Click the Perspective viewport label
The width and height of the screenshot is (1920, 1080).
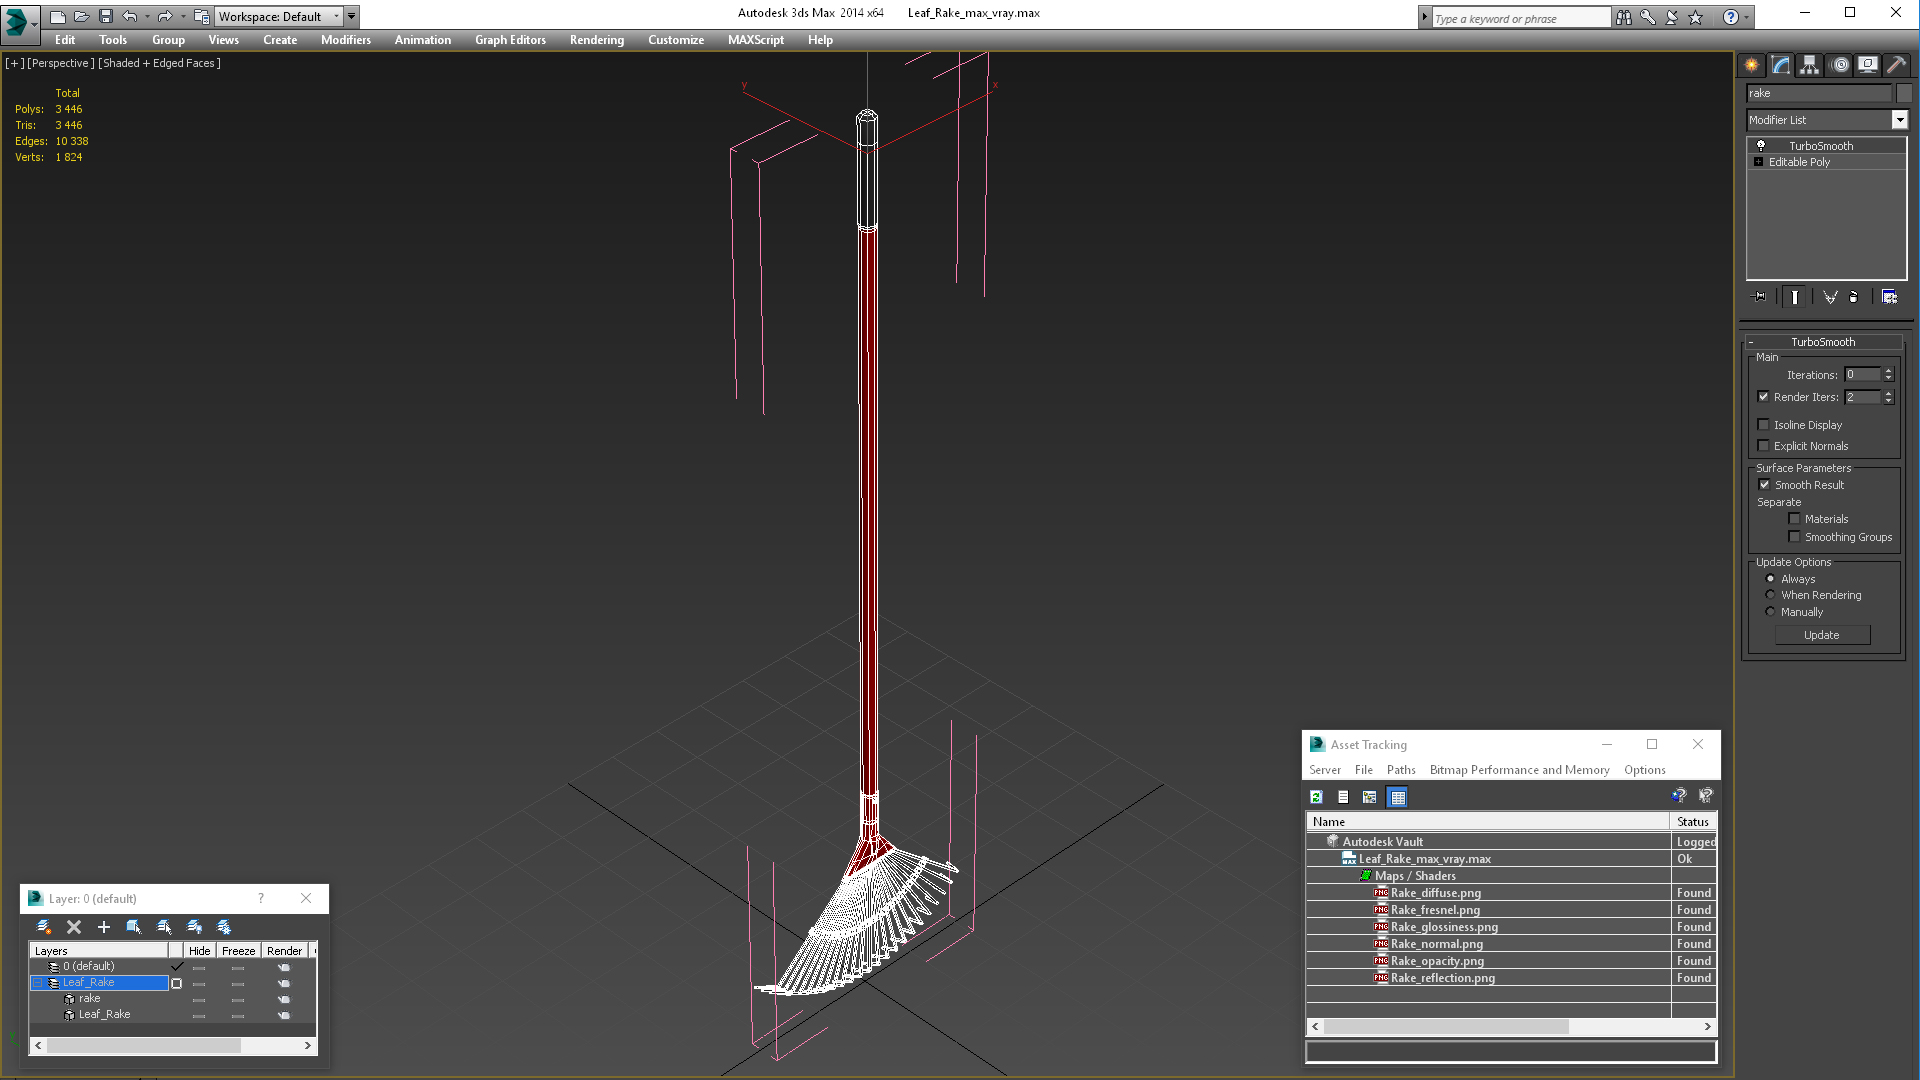(61, 63)
